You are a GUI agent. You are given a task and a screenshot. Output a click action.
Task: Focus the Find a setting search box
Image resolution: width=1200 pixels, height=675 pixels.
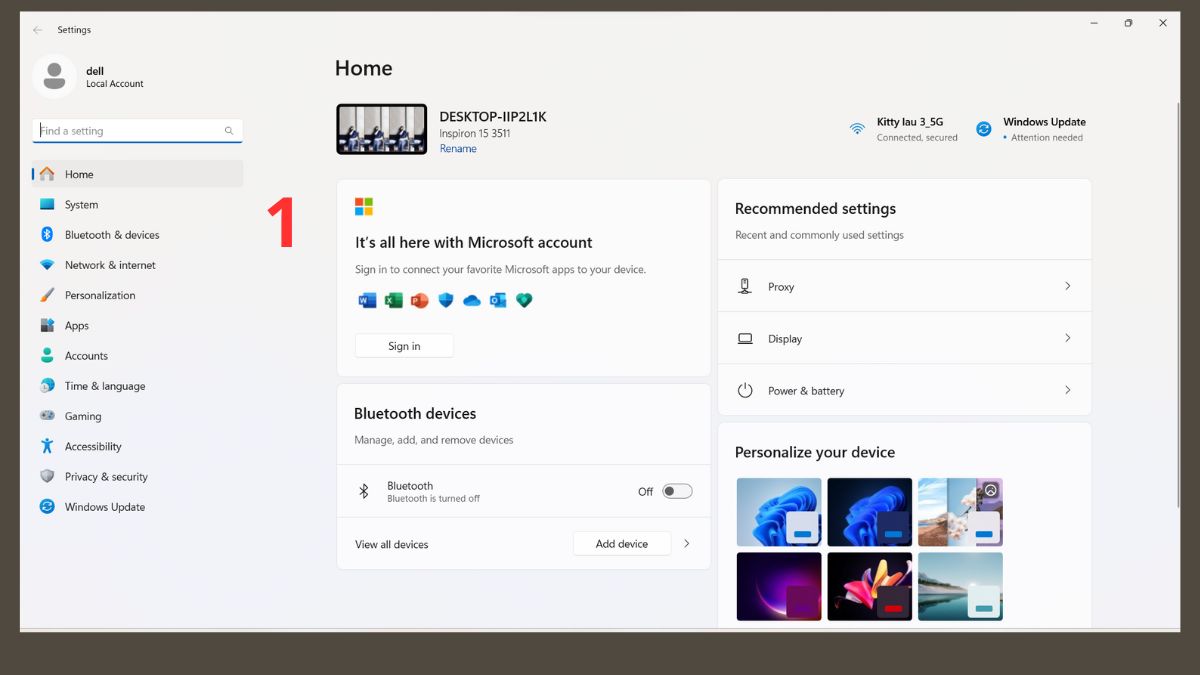coord(137,131)
